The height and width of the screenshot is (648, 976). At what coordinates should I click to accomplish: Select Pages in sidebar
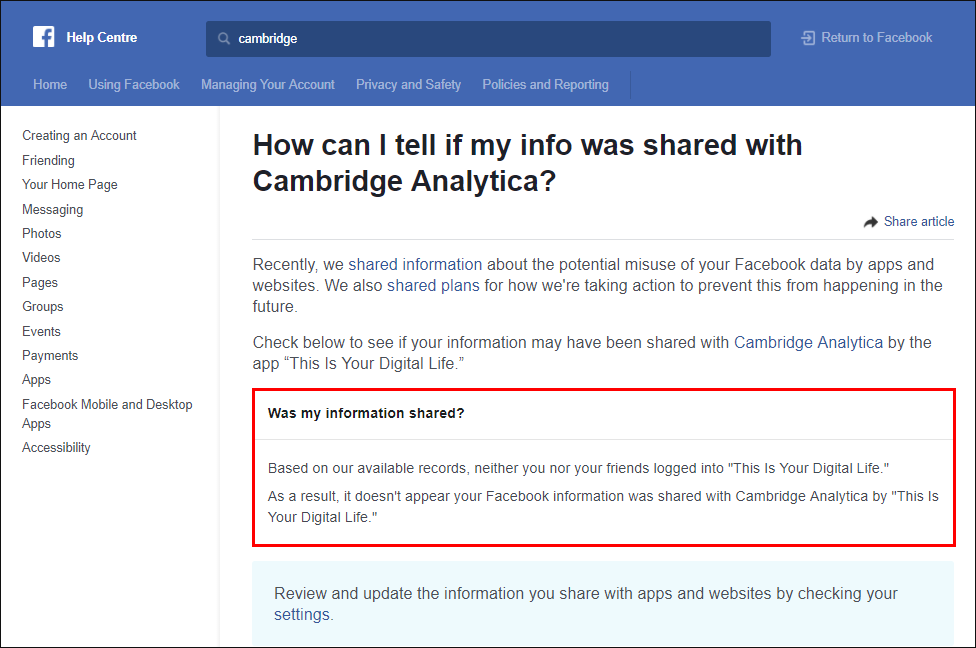click(x=40, y=283)
